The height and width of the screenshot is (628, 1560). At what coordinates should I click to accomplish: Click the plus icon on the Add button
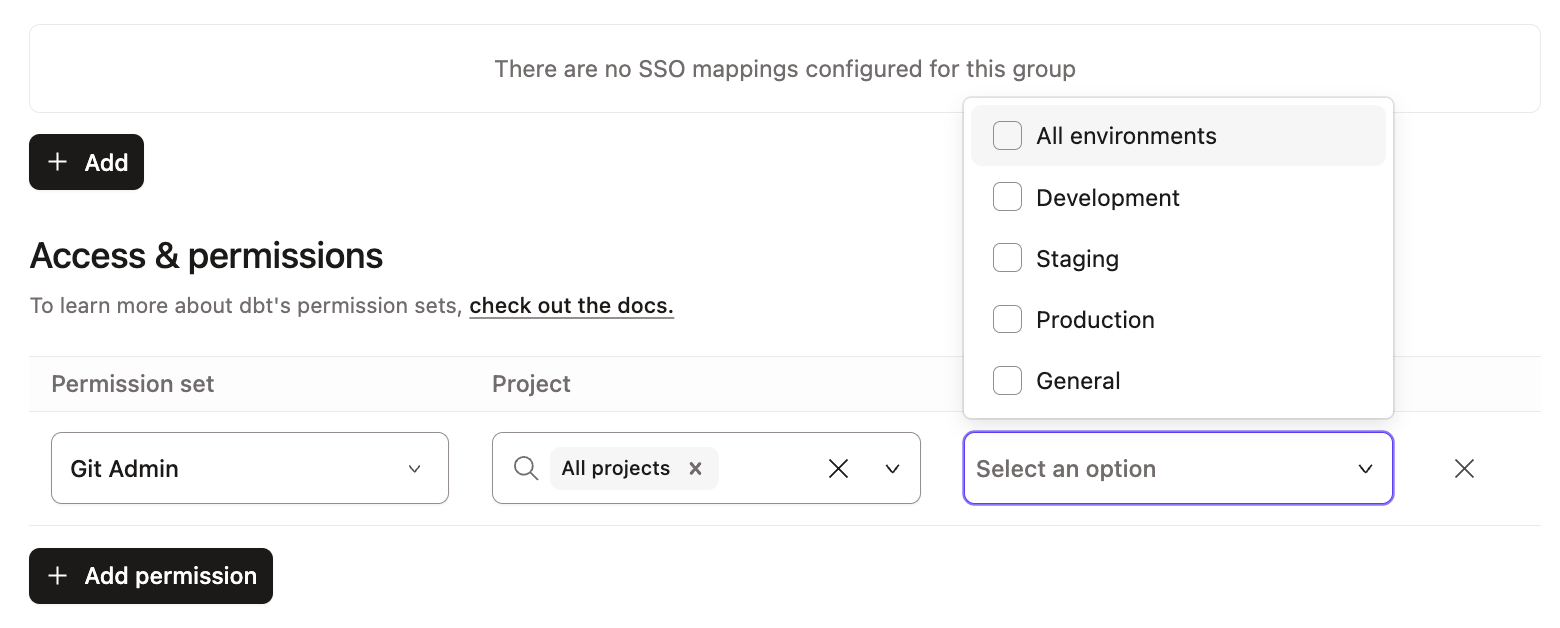click(57, 161)
